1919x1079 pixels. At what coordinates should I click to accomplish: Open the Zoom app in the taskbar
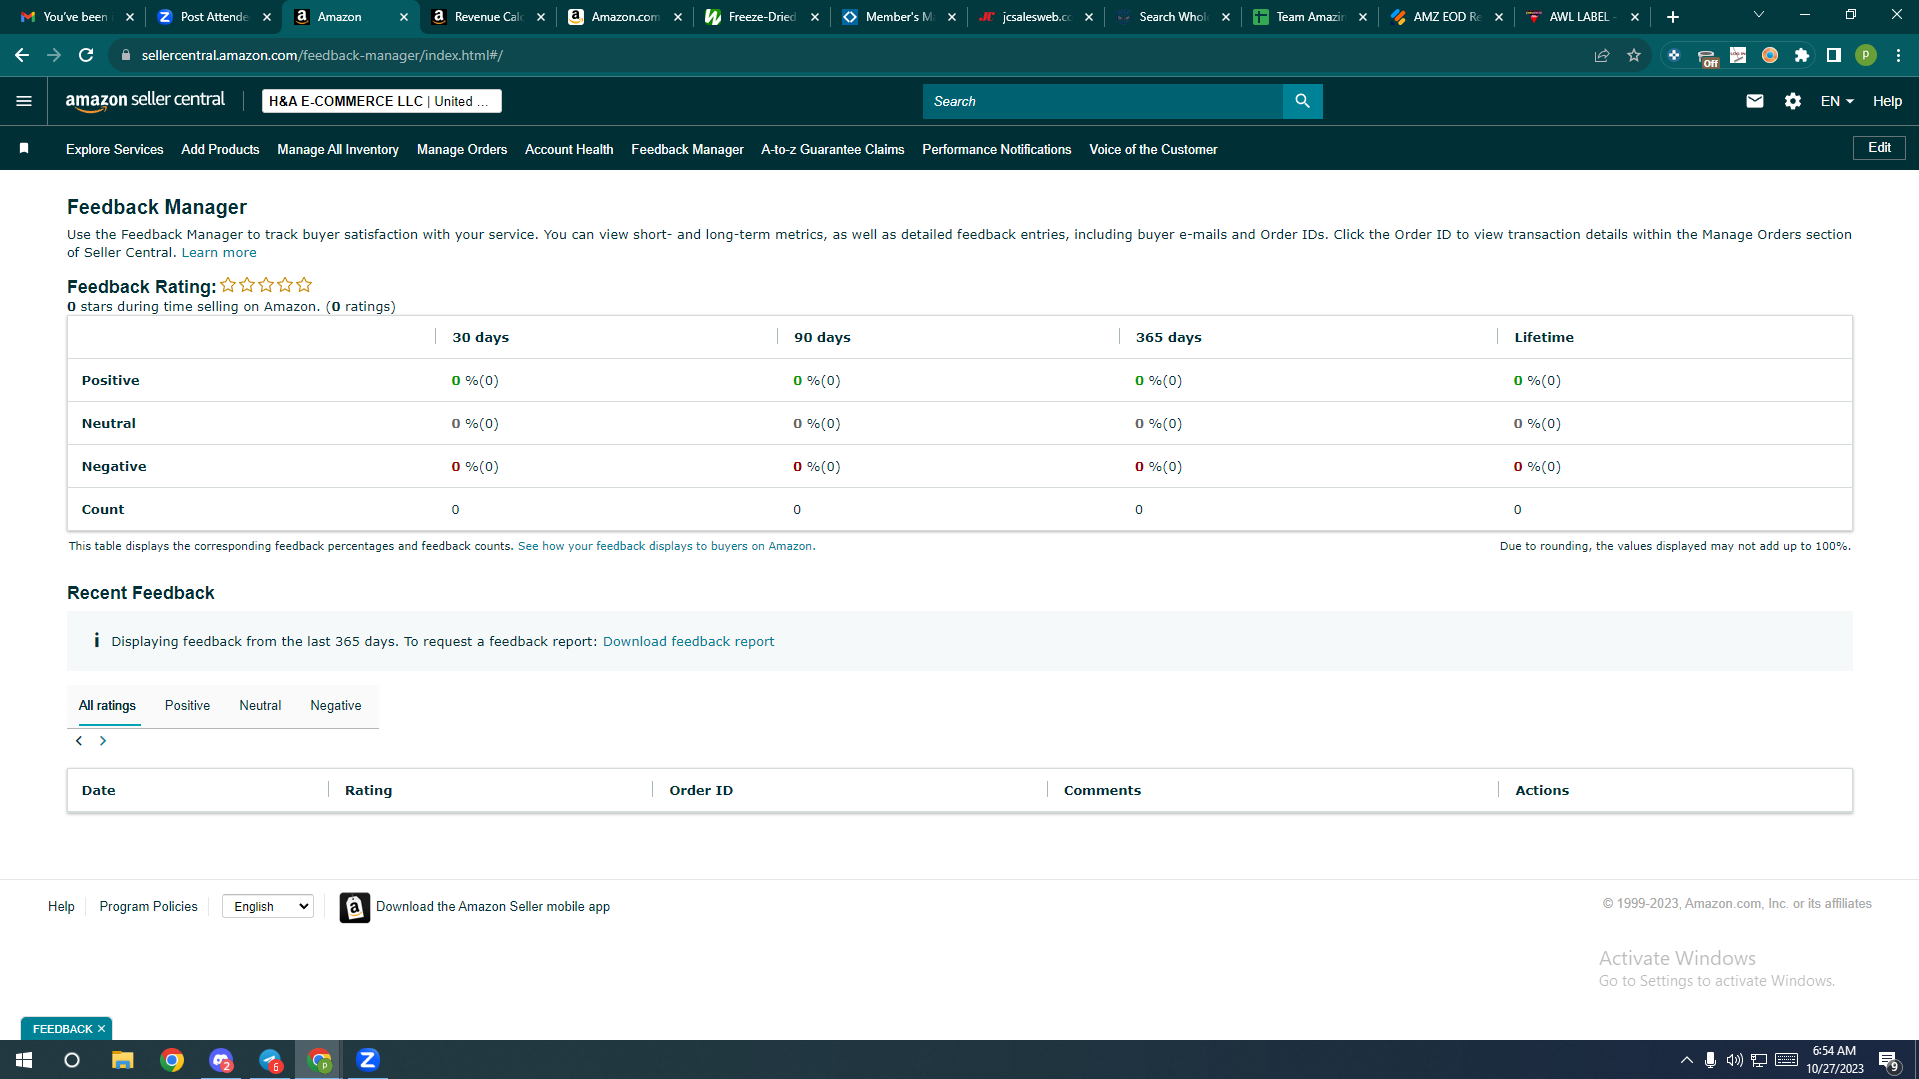368,1060
